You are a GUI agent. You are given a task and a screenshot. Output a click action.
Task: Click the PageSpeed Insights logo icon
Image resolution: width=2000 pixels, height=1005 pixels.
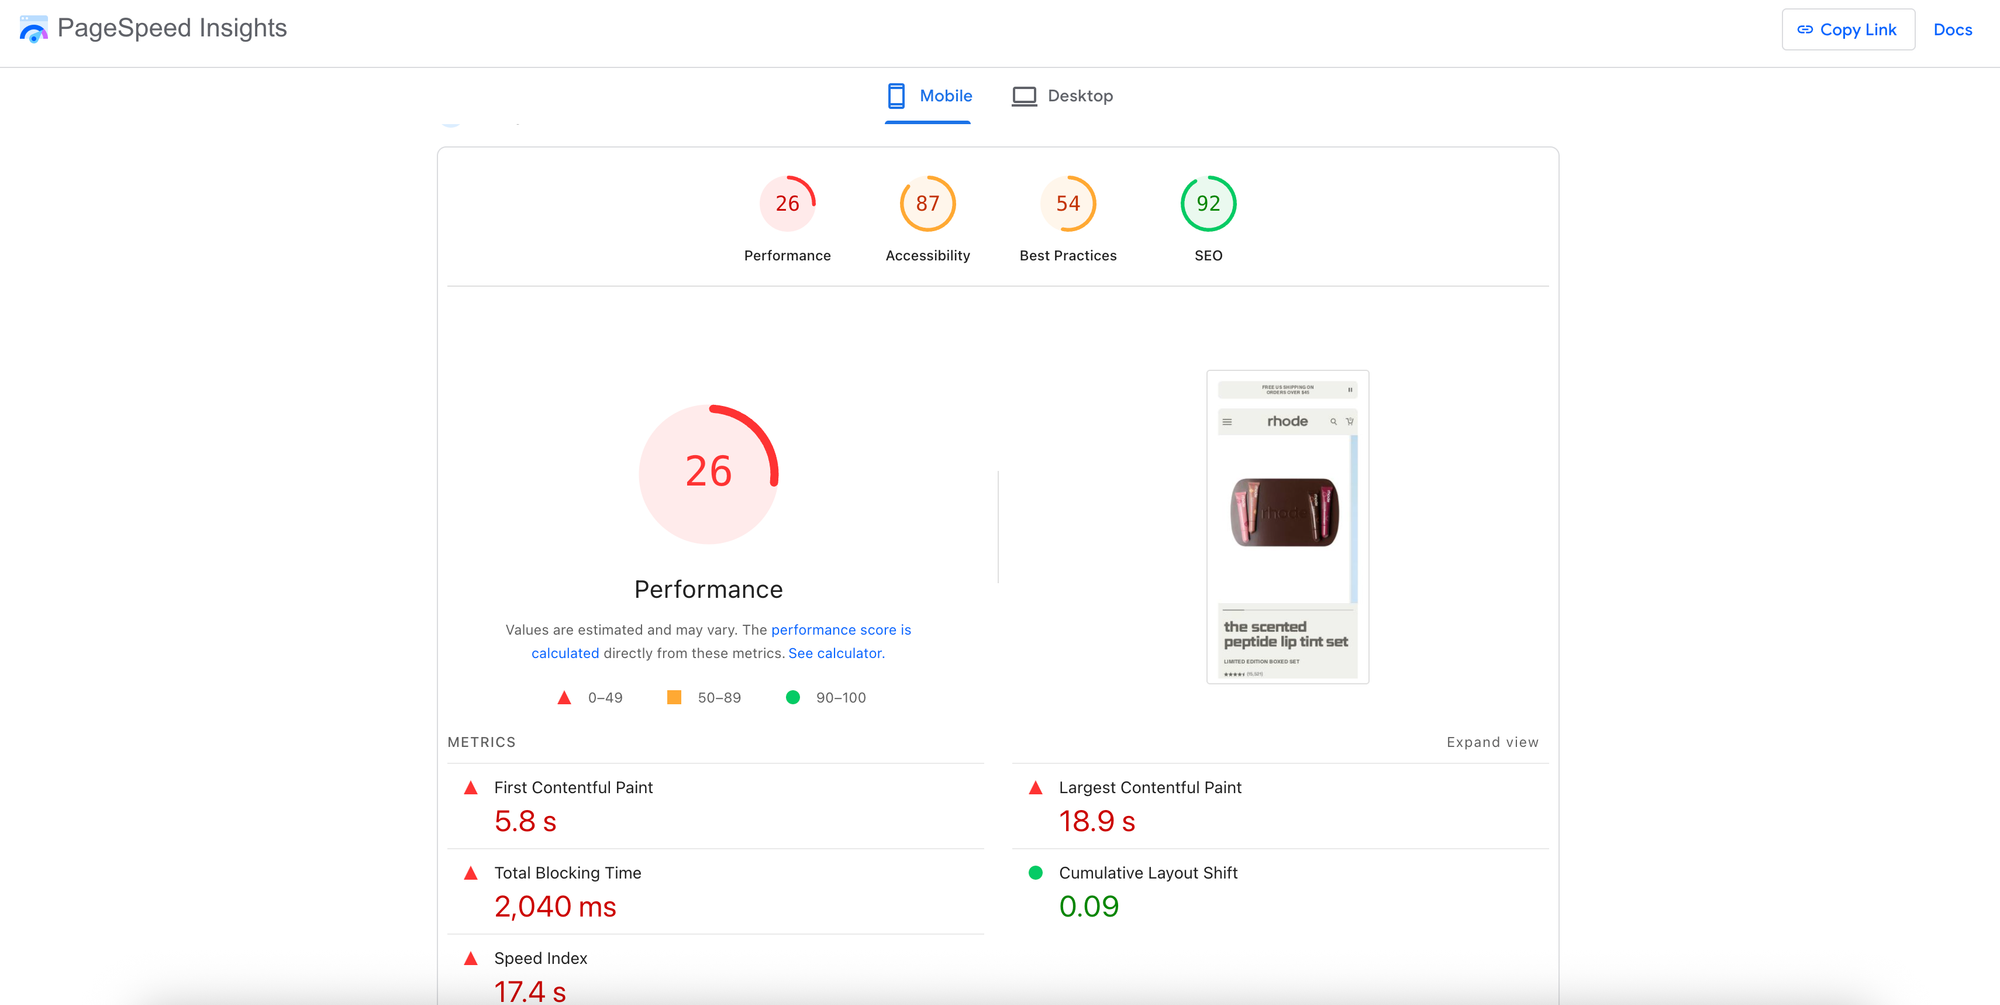pyautogui.click(x=33, y=30)
